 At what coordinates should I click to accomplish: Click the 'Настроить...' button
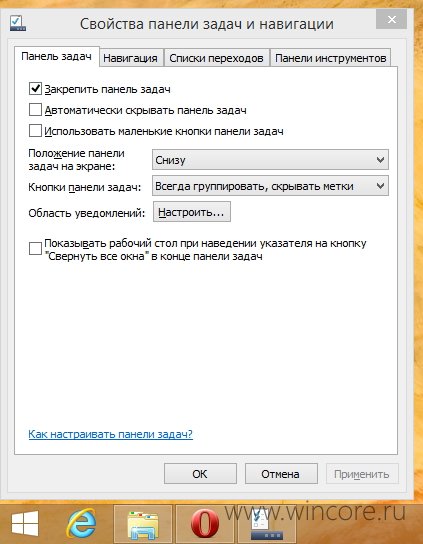point(192,212)
